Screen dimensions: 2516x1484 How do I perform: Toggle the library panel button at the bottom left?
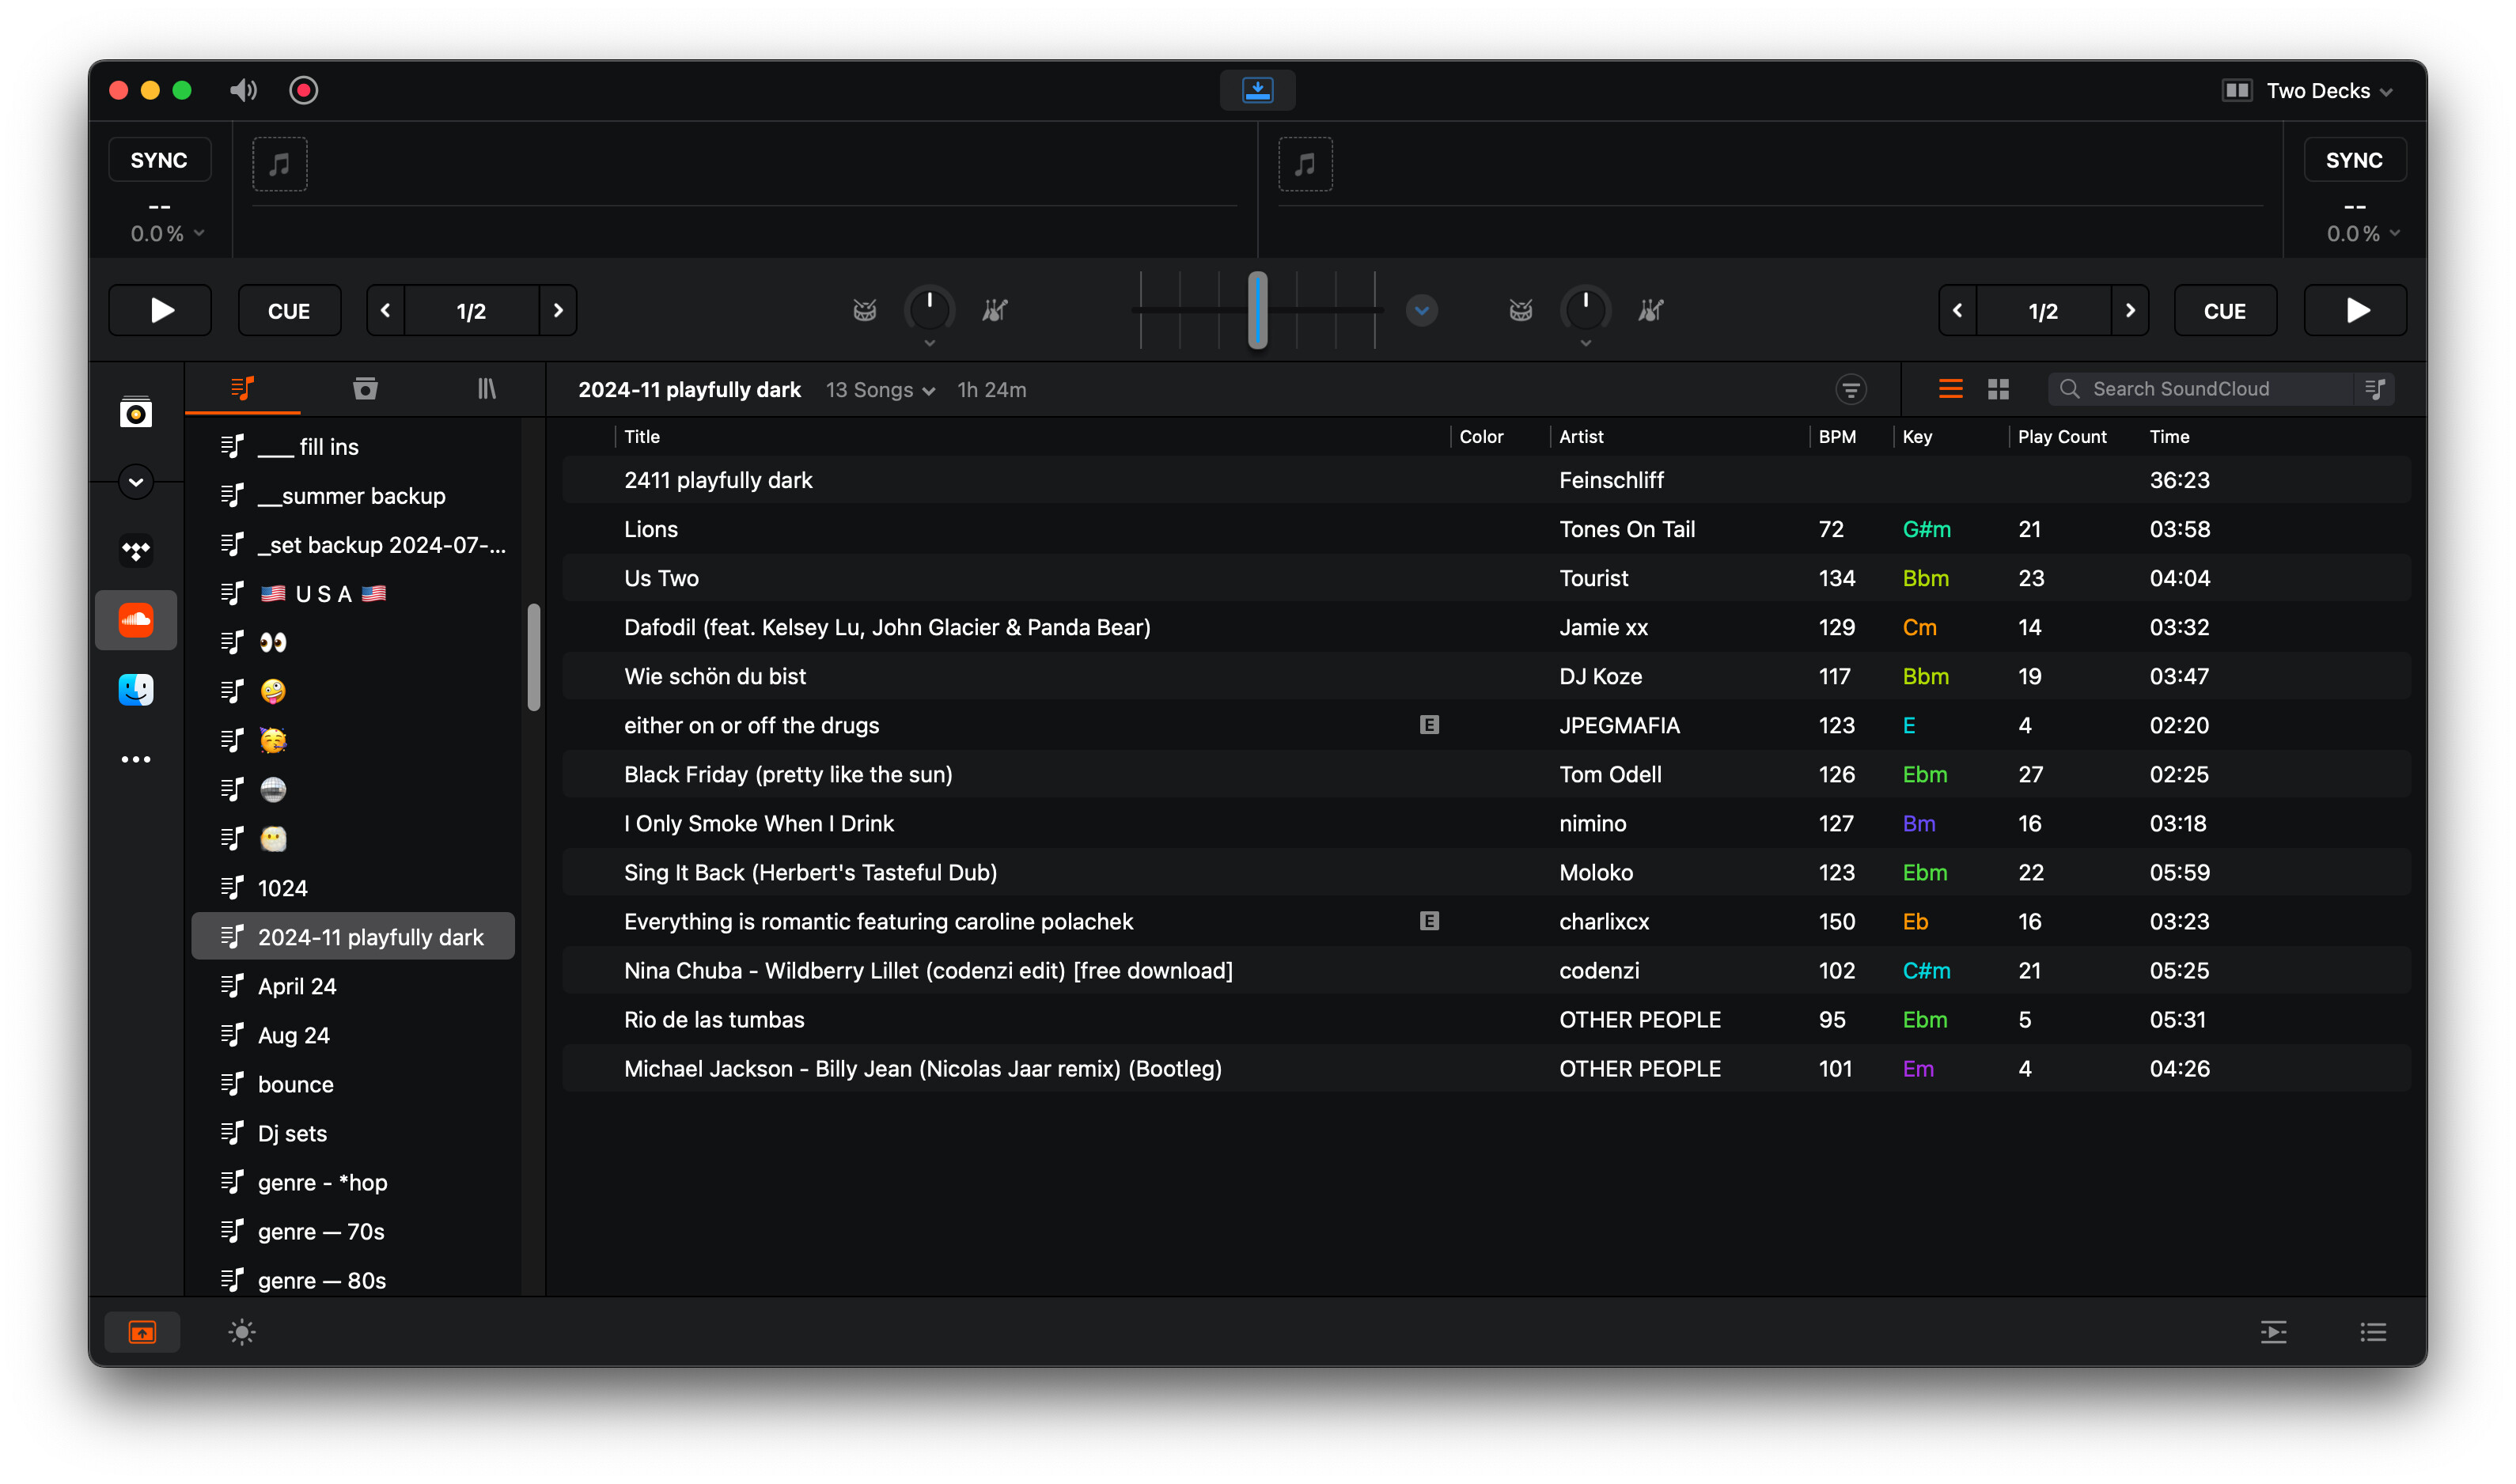coord(142,1332)
